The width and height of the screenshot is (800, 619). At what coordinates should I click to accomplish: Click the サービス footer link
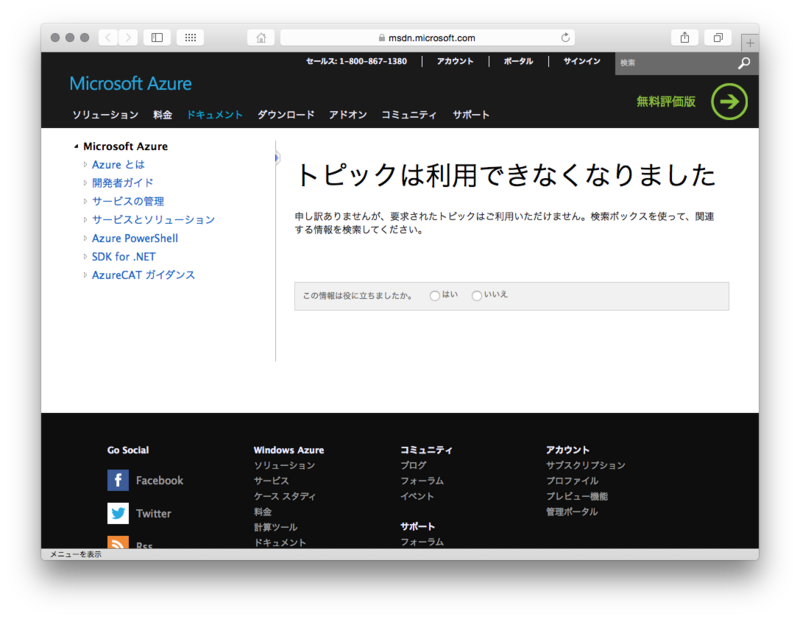click(271, 481)
